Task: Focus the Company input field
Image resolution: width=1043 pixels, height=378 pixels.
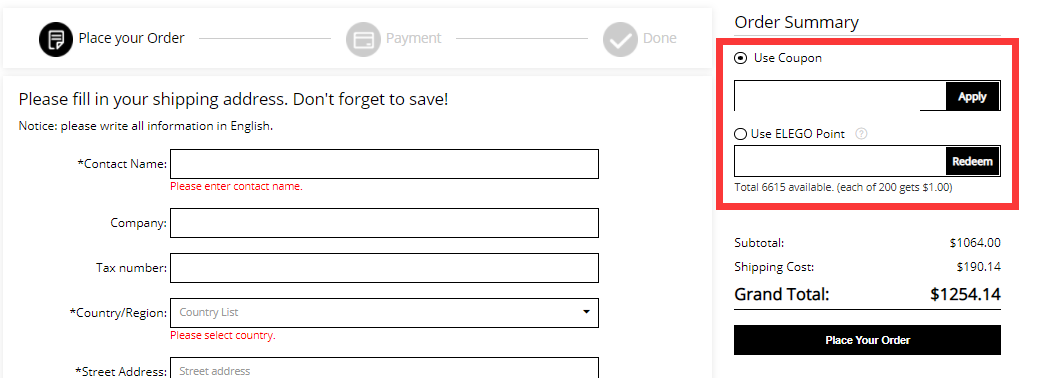Action: 384,223
